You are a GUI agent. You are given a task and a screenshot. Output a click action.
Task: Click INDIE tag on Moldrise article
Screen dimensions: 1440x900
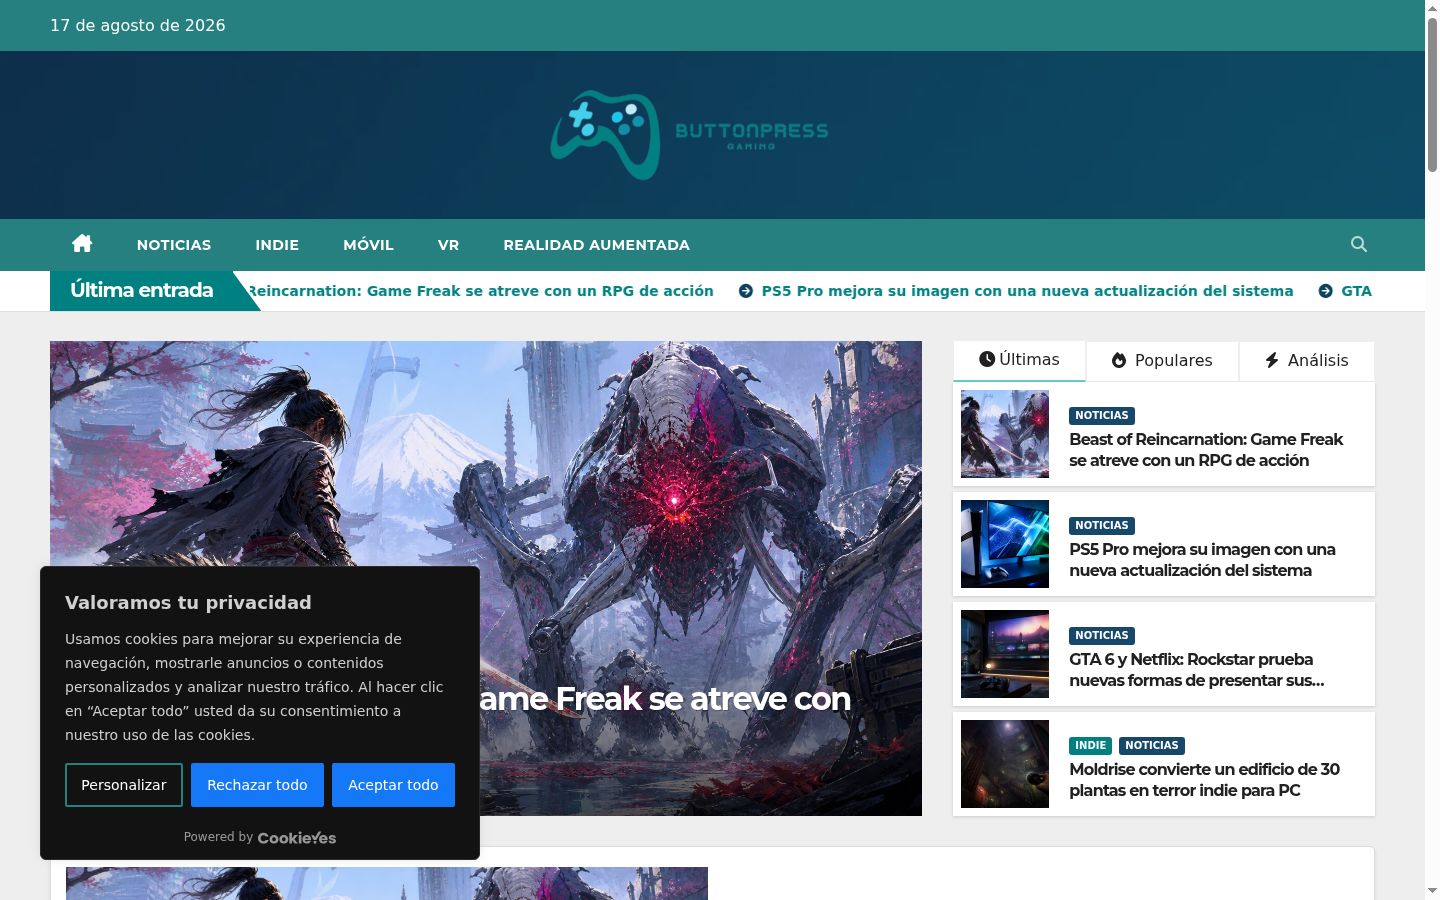point(1090,746)
